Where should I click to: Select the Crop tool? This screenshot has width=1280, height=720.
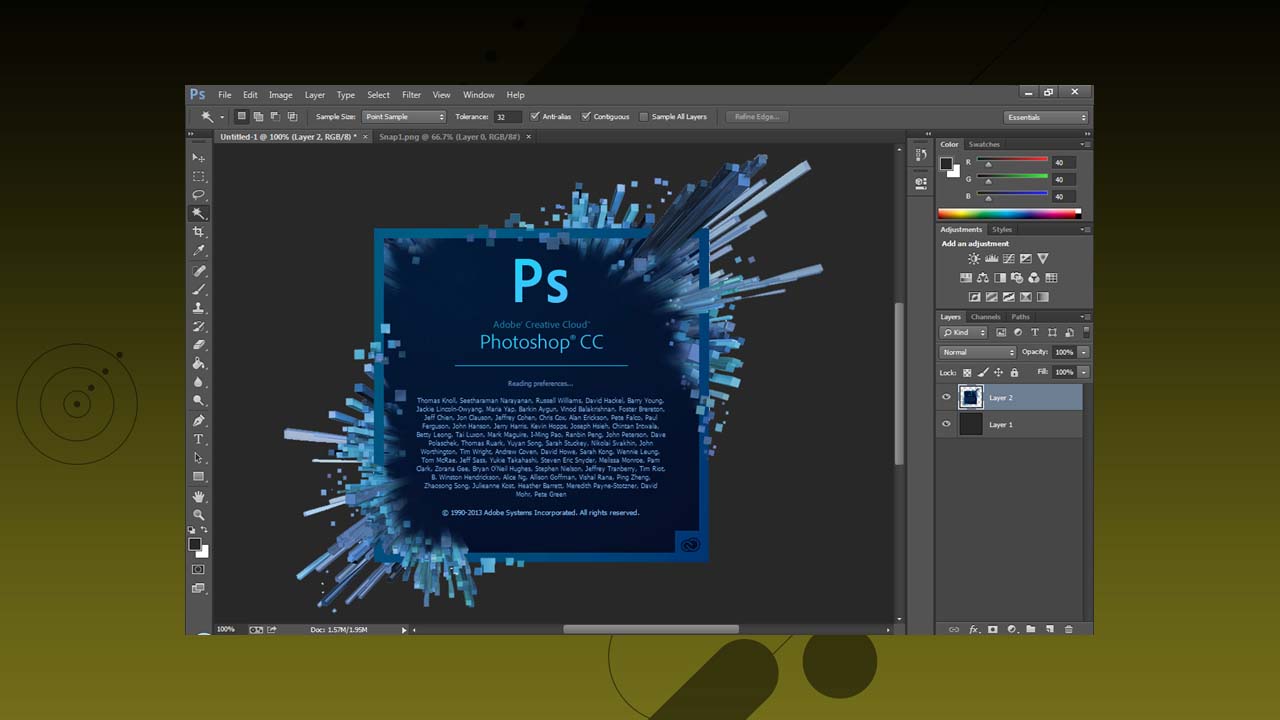[198, 232]
